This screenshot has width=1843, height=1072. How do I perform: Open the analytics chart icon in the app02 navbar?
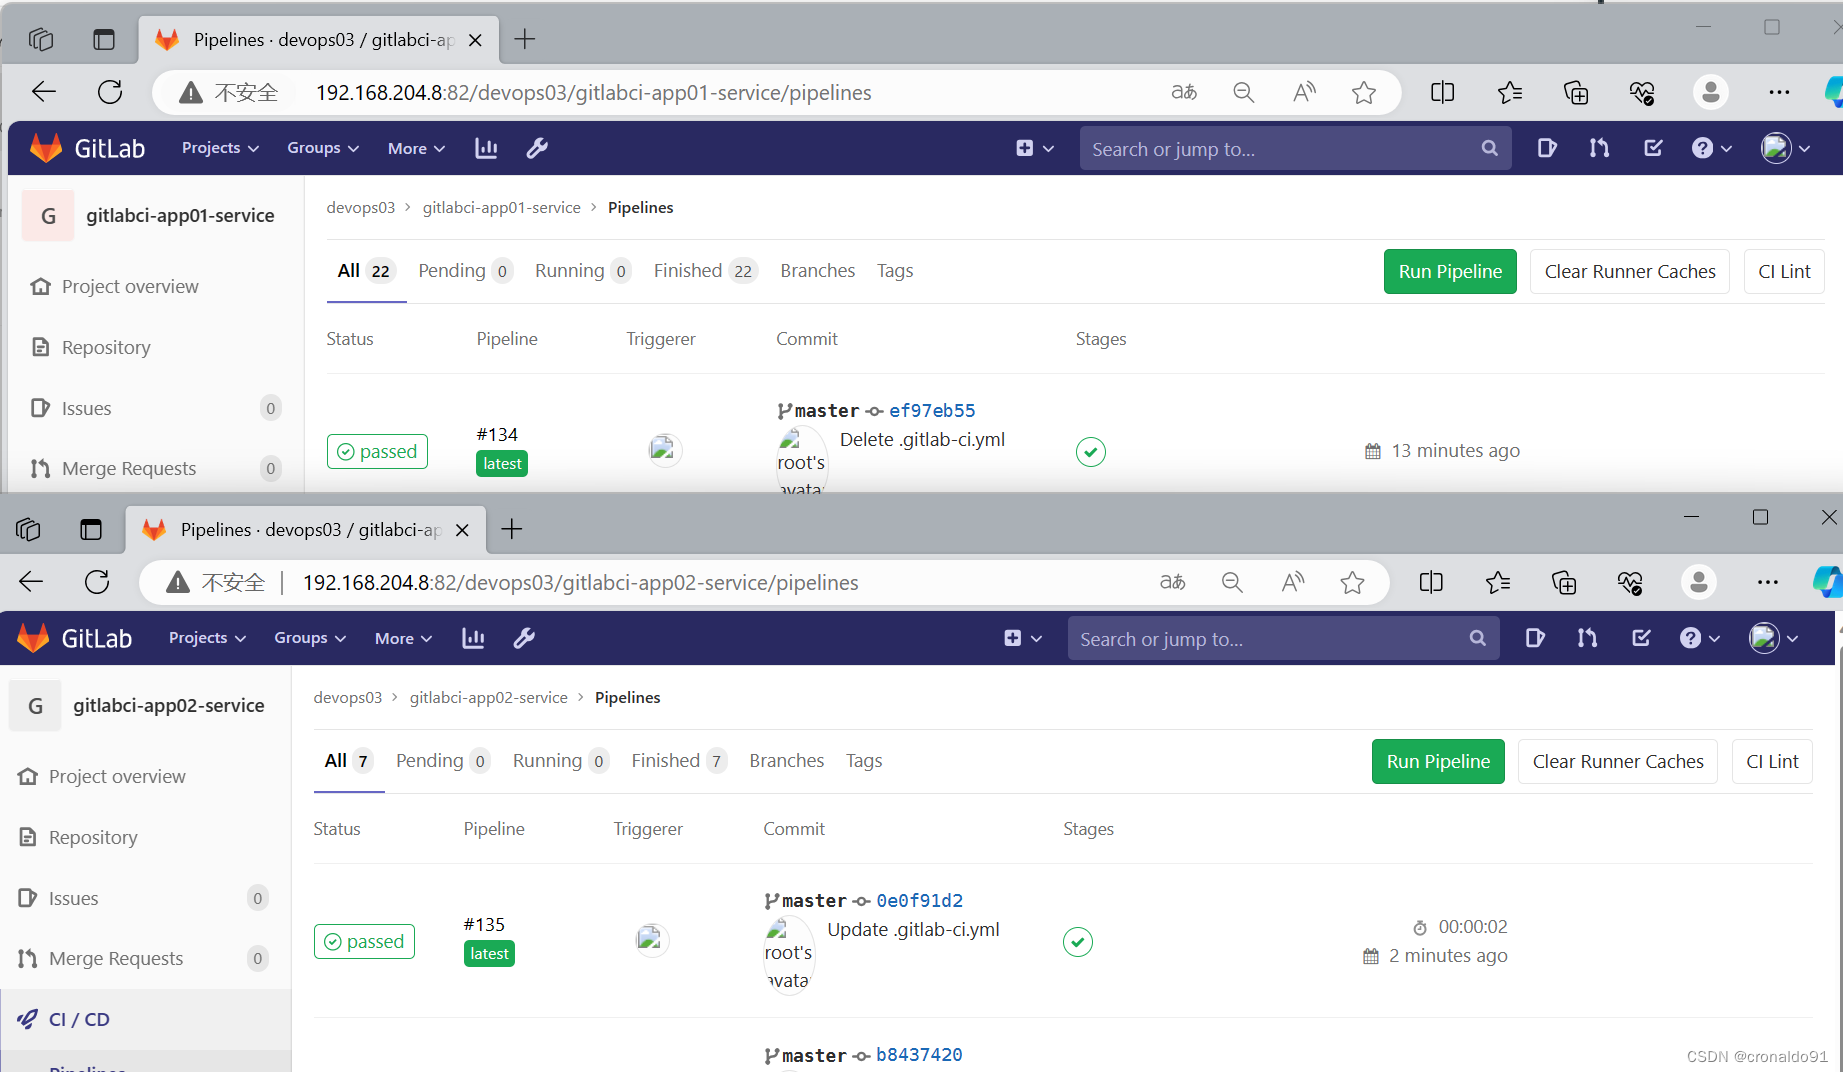tap(473, 638)
